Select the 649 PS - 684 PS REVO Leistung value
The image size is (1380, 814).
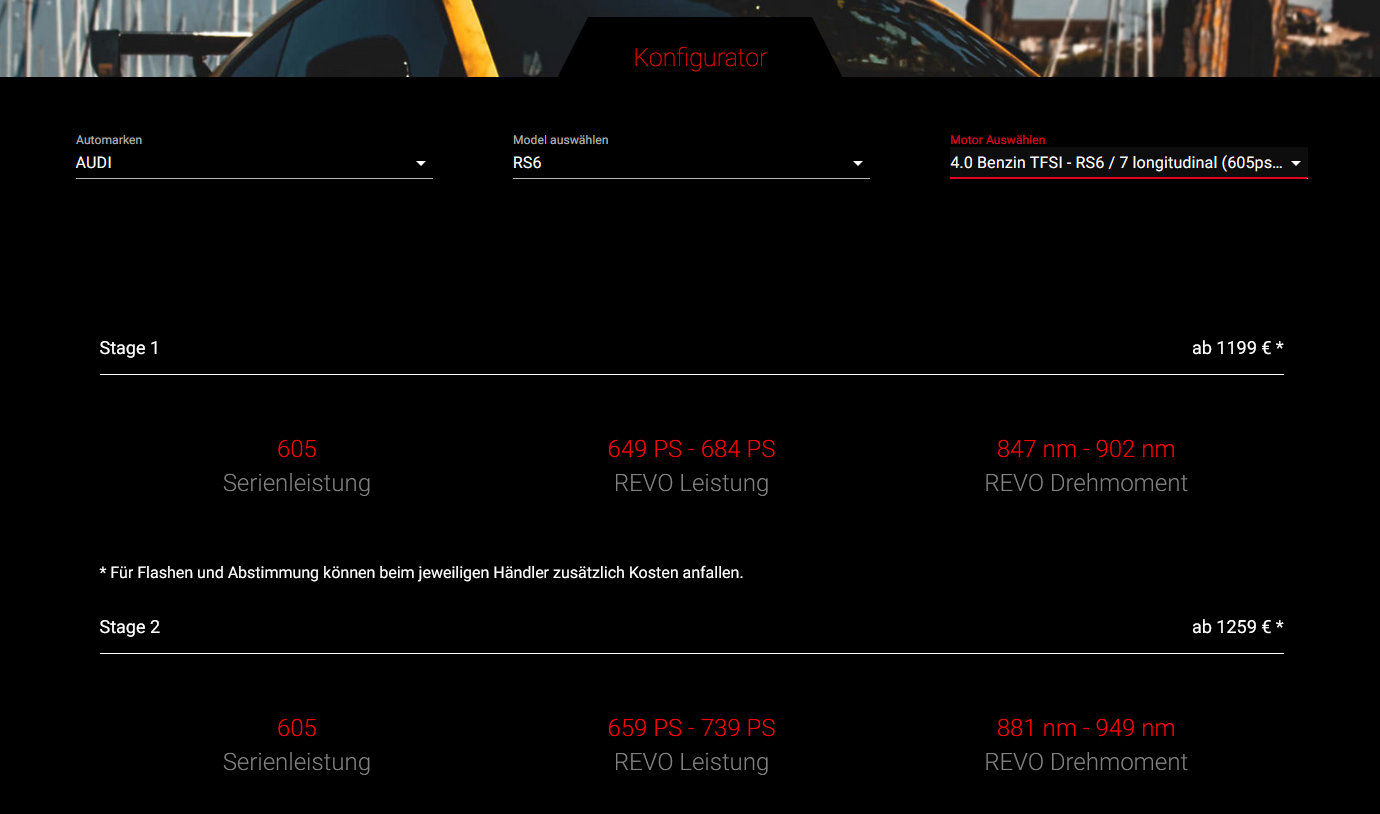pos(691,449)
